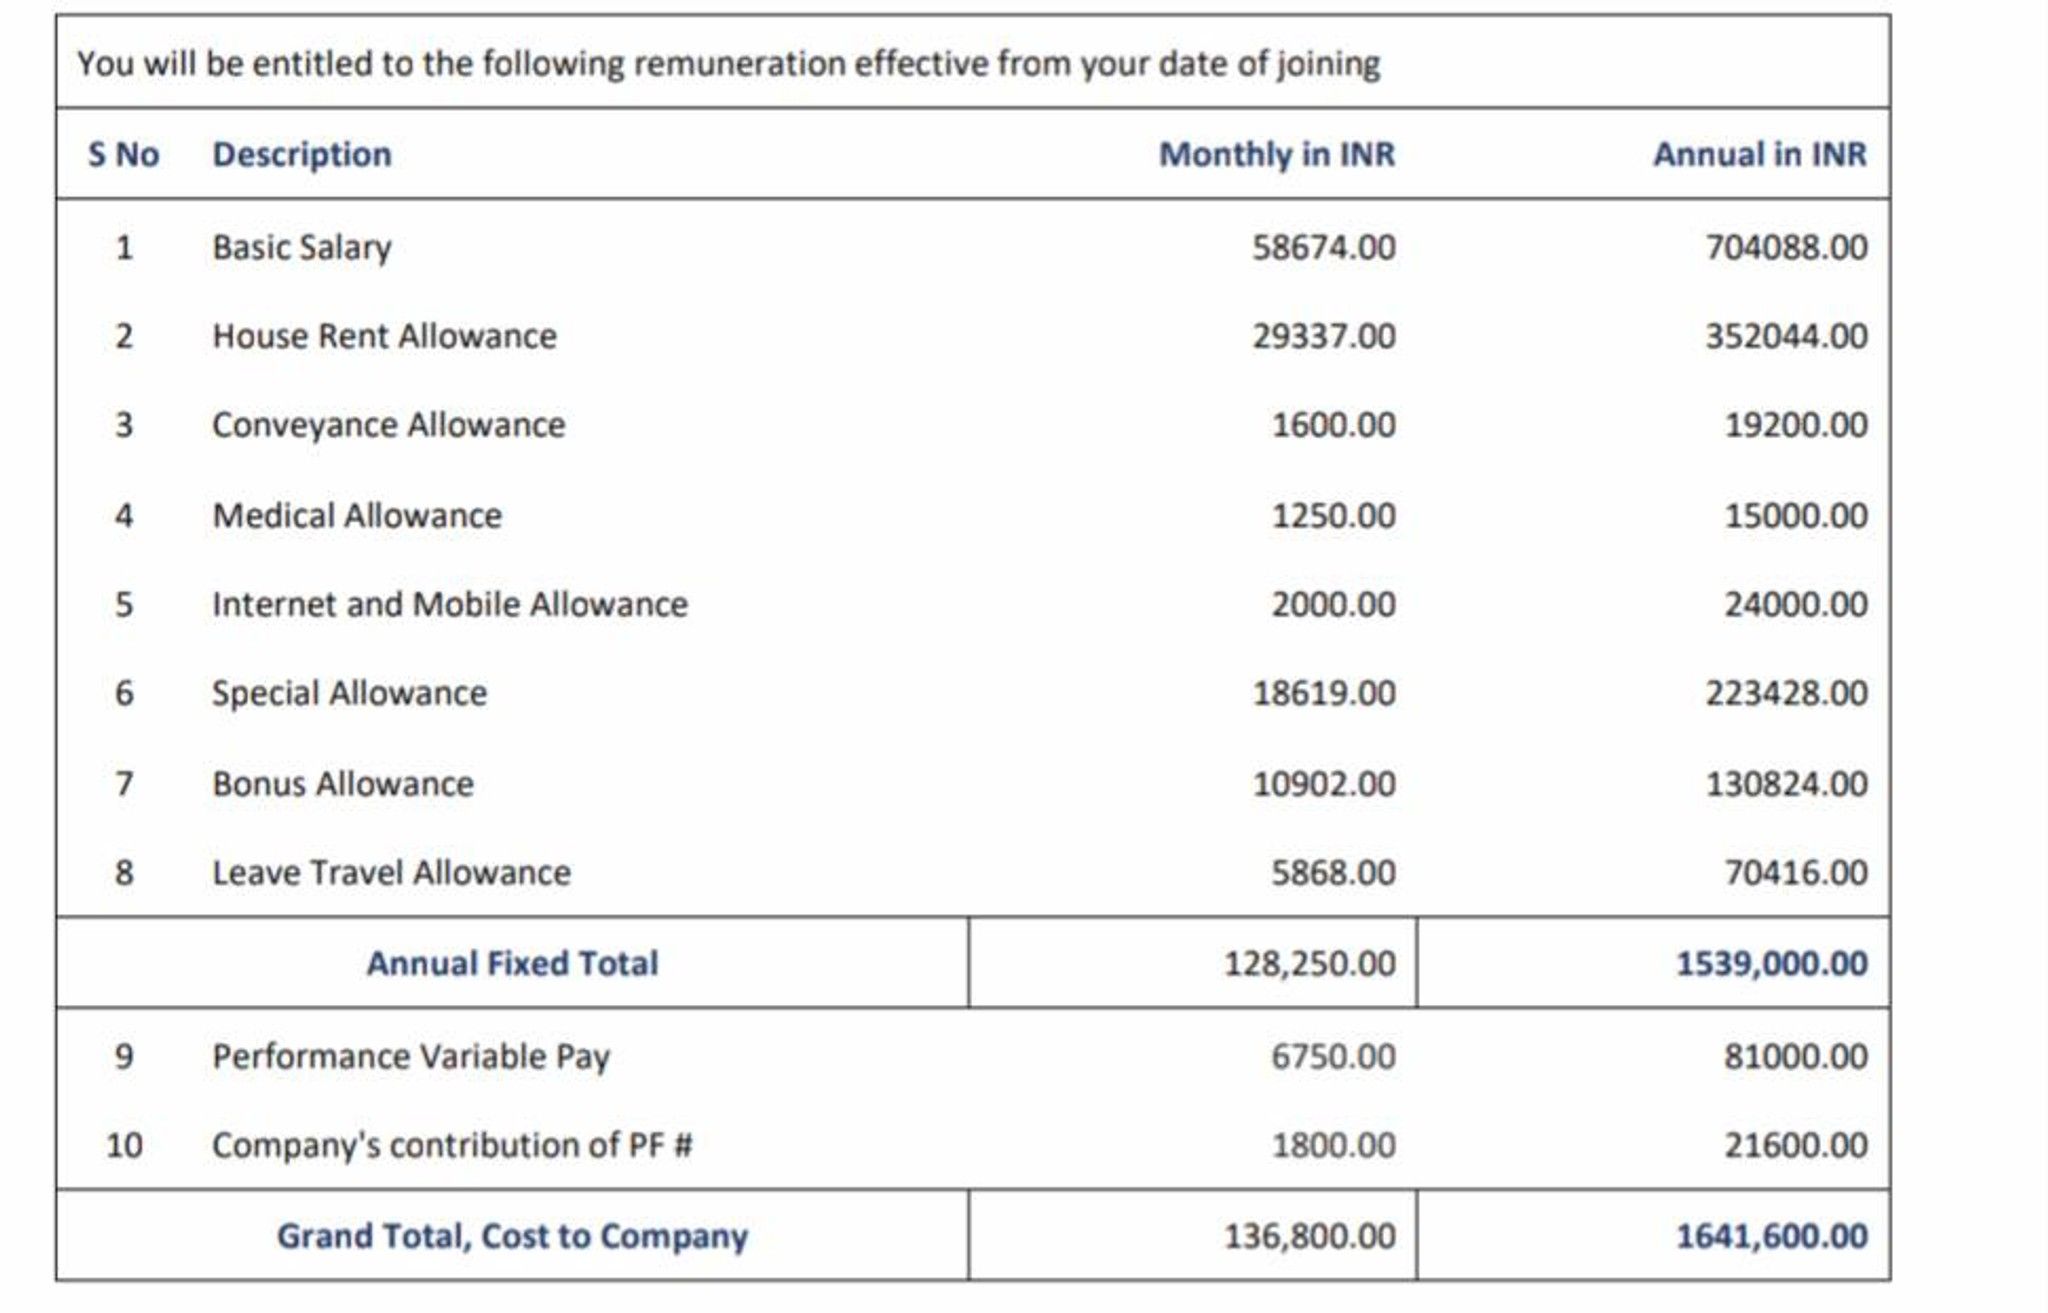The height and width of the screenshot is (1313, 2048).
Task: Select Medical Allowance annual value 15000.00
Action: pyautogui.click(x=1796, y=515)
